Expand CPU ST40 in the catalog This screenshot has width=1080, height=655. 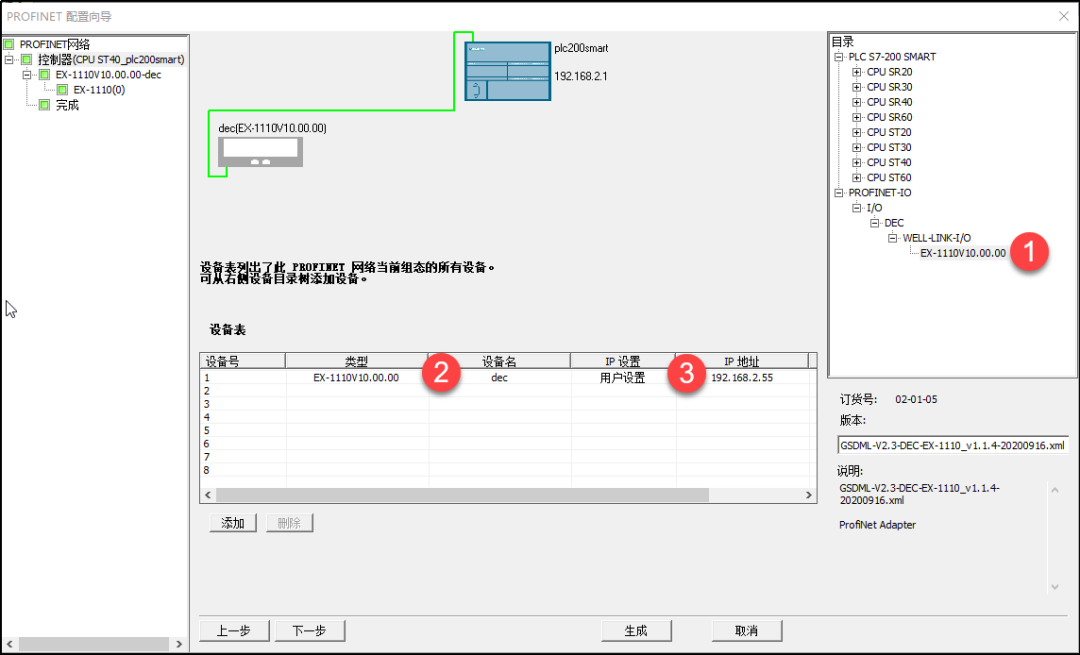click(856, 163)
